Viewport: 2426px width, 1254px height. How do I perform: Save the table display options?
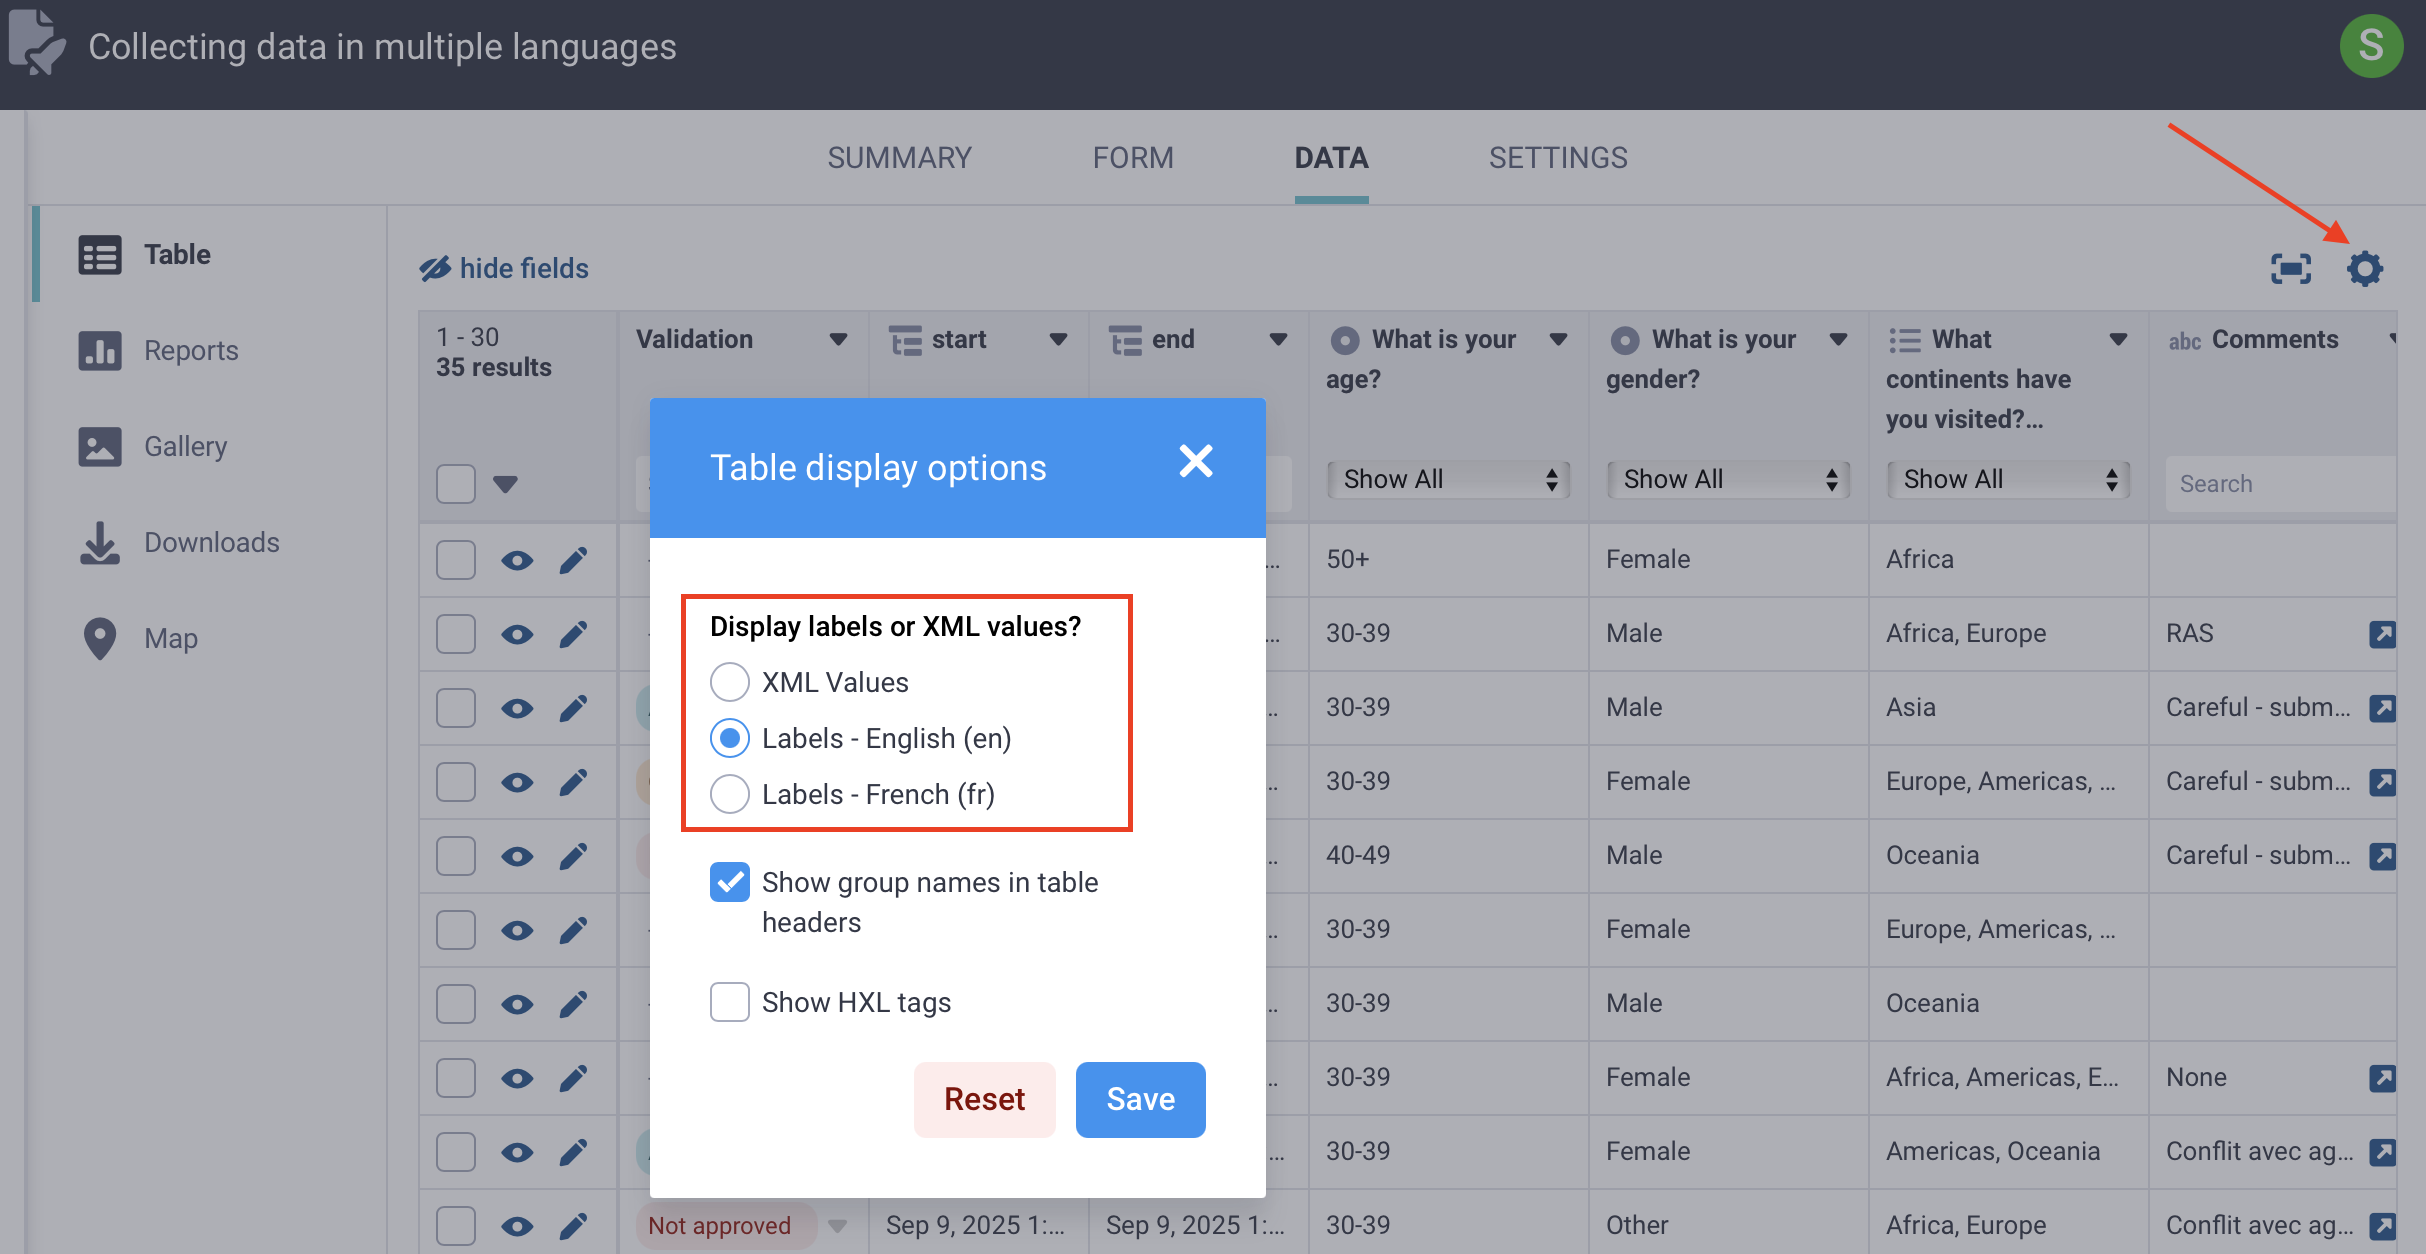click(x=1140, y=1099)
